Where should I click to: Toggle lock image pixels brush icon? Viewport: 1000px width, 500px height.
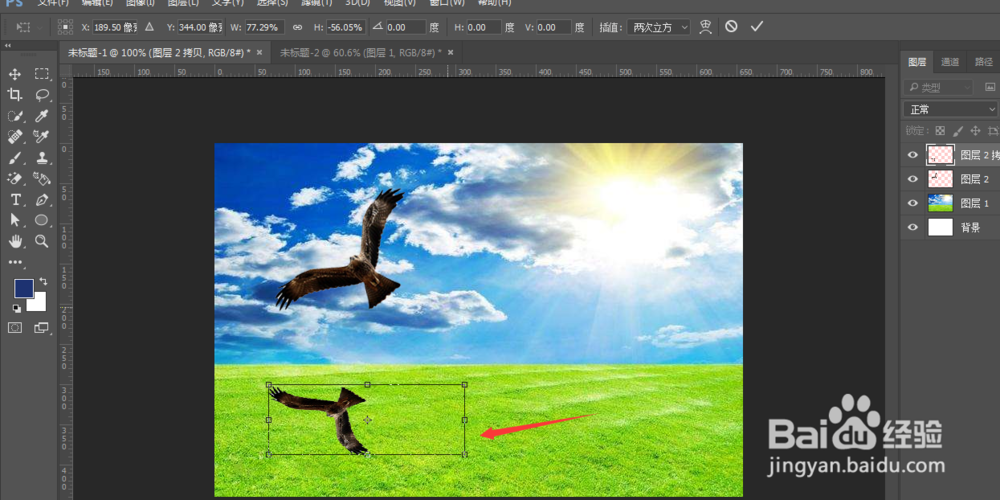point(957,131)
